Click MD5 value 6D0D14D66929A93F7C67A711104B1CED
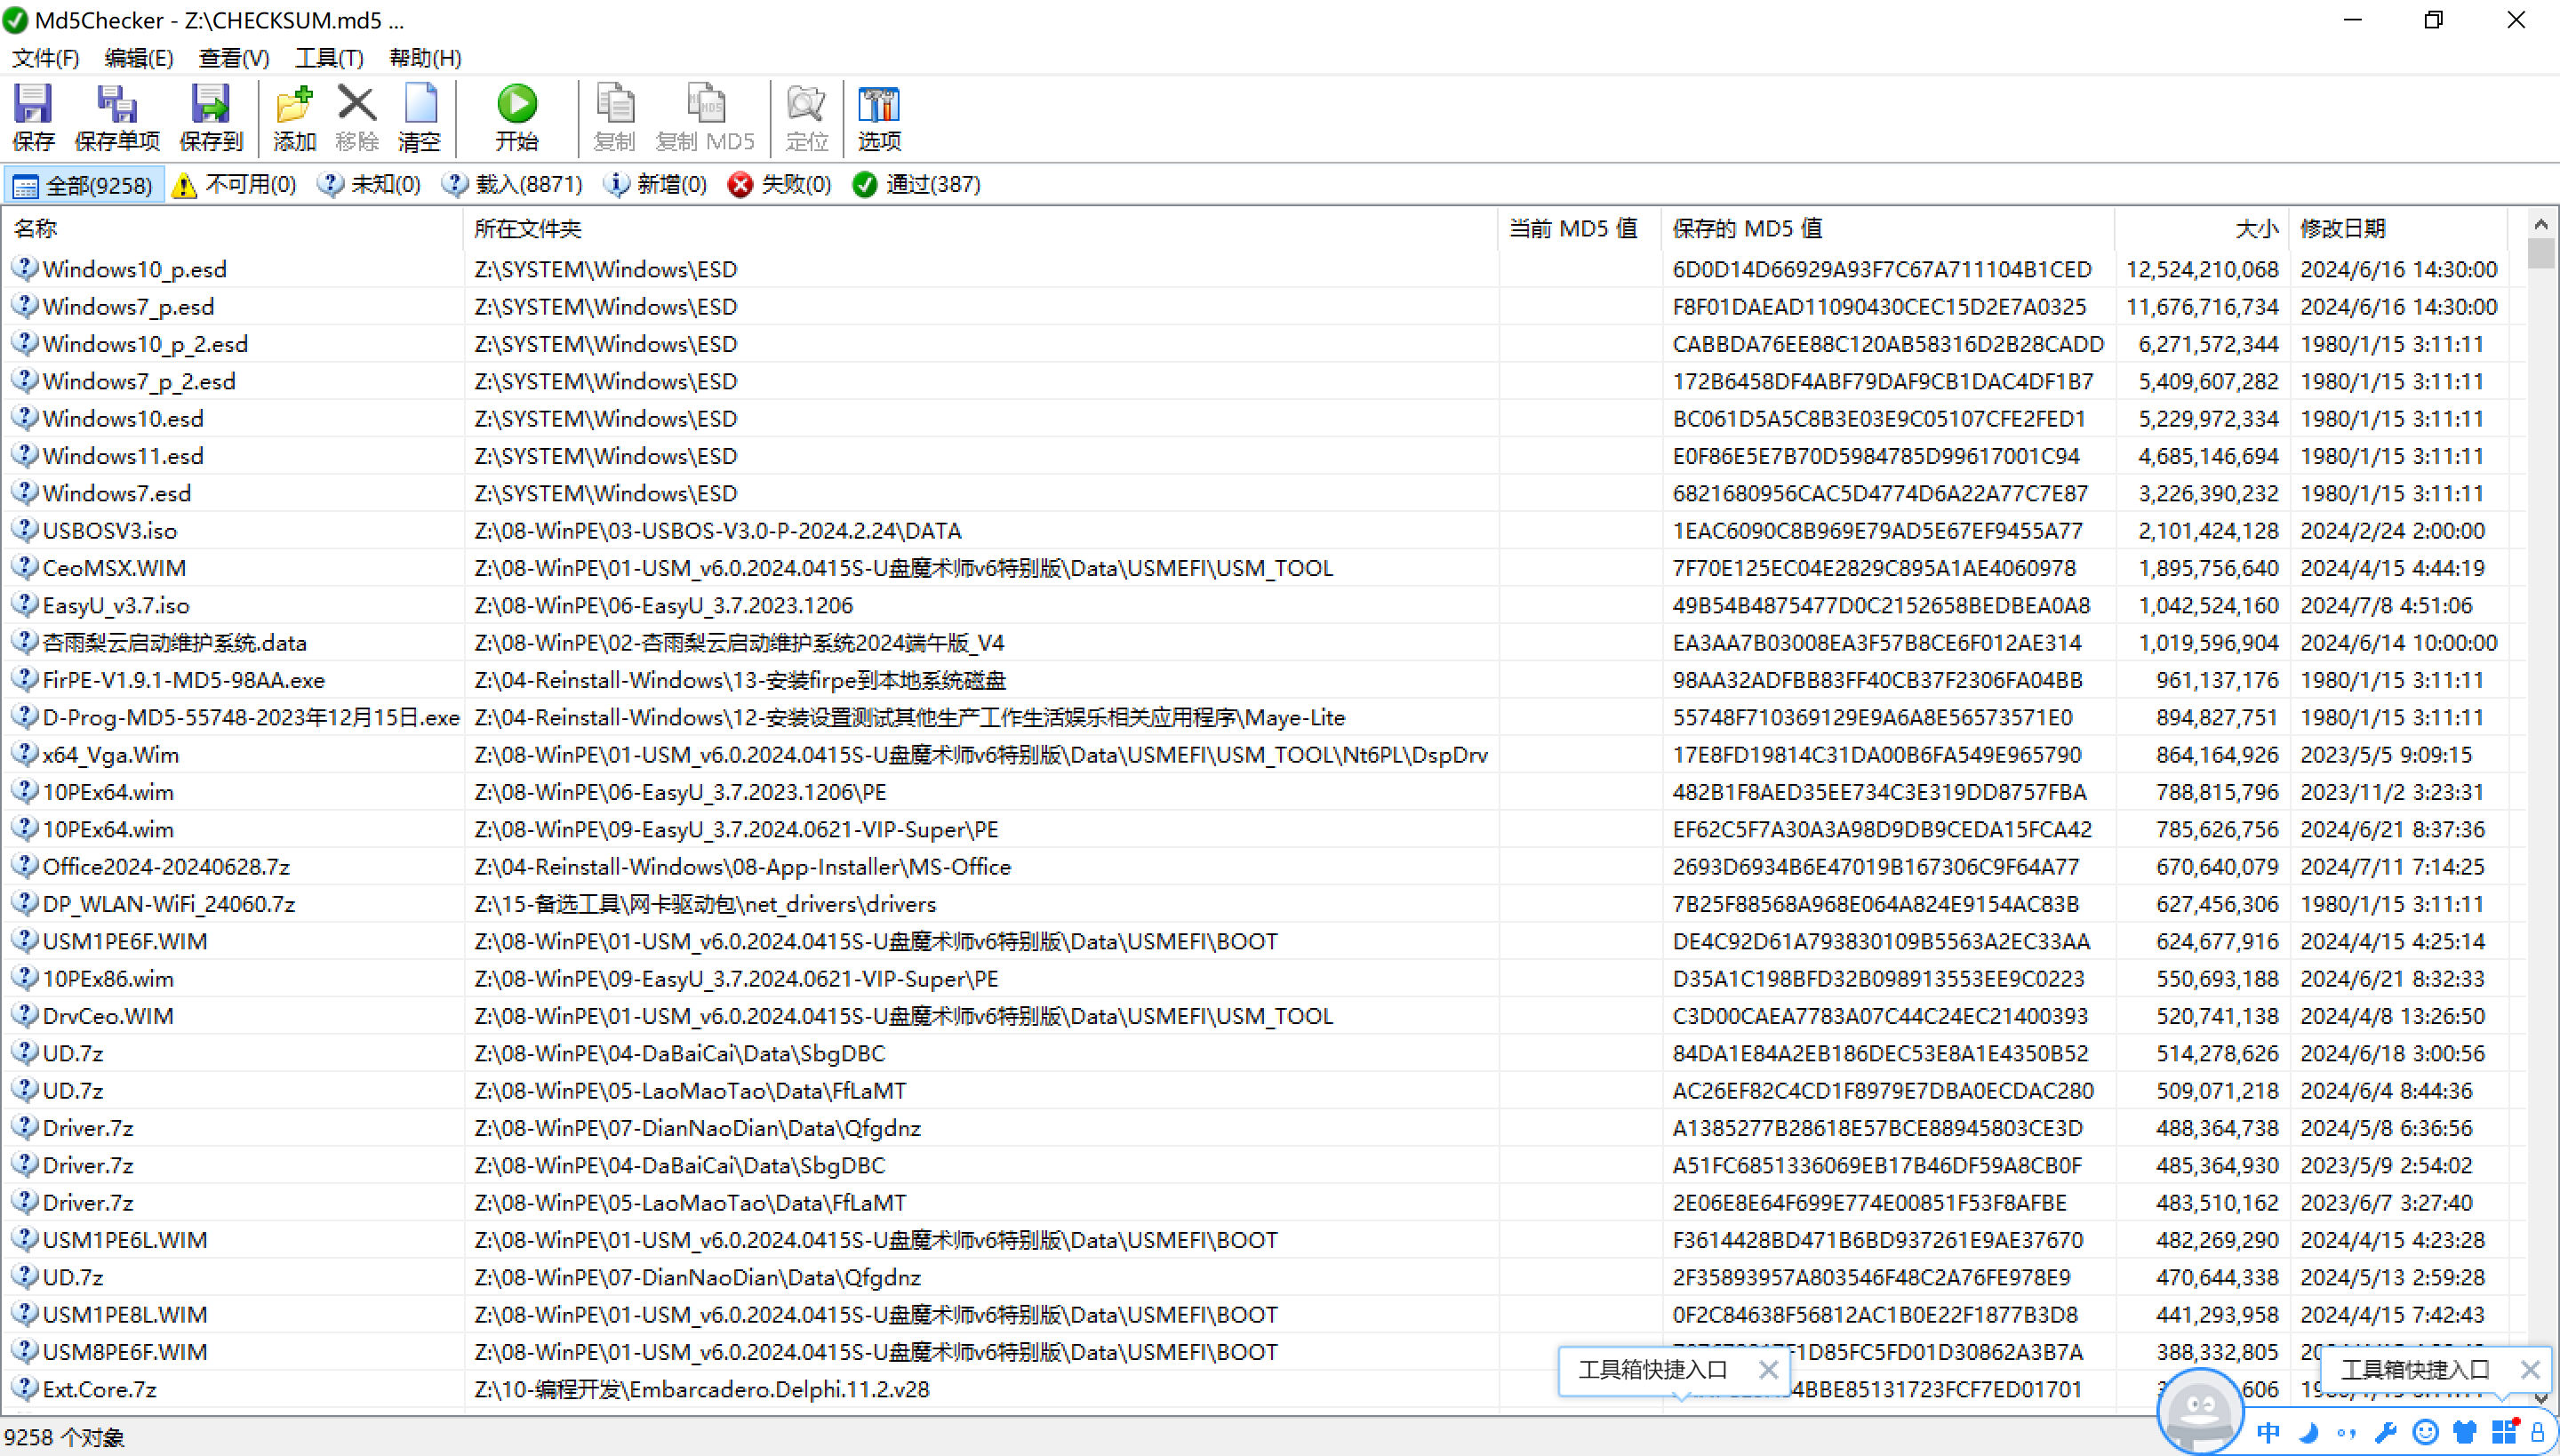The height and width of the screenshot is (1456, 2560). point(1882,270)
